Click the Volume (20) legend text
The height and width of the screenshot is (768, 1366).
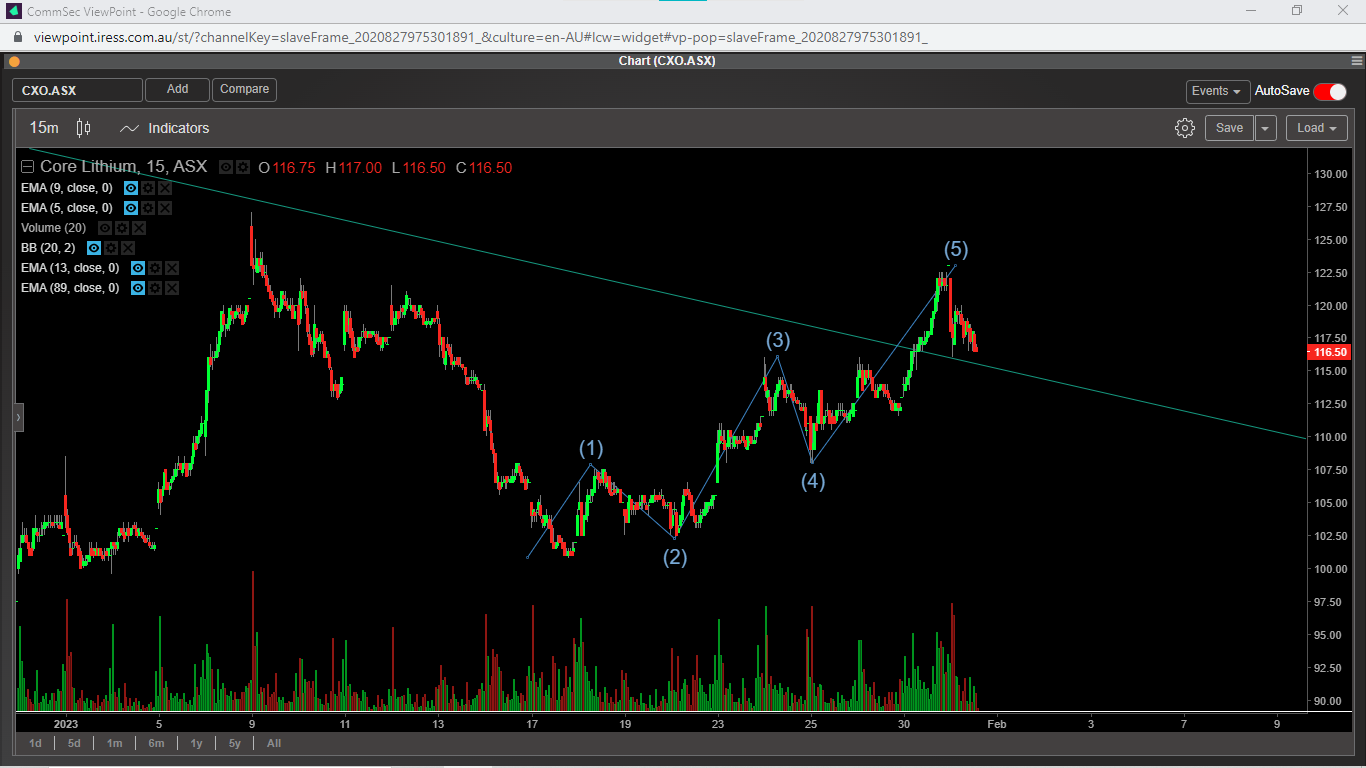[54, 228]
